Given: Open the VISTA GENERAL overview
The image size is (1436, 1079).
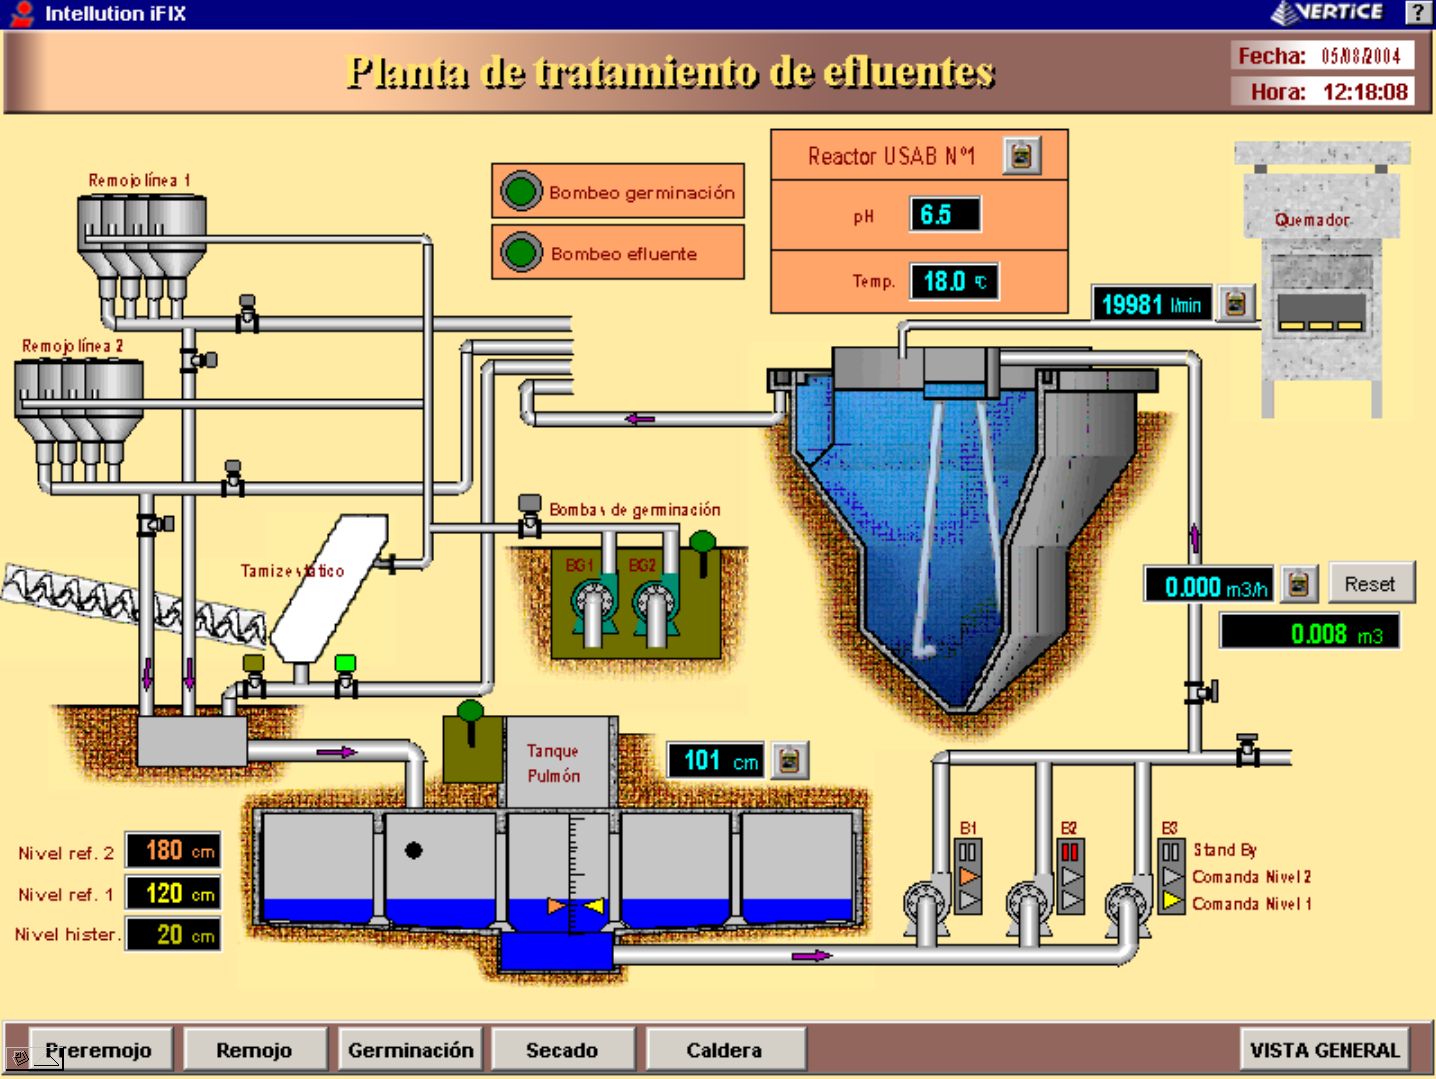Looking at the screenshot, I should pyautogui.click(x=1324, y=1050).
